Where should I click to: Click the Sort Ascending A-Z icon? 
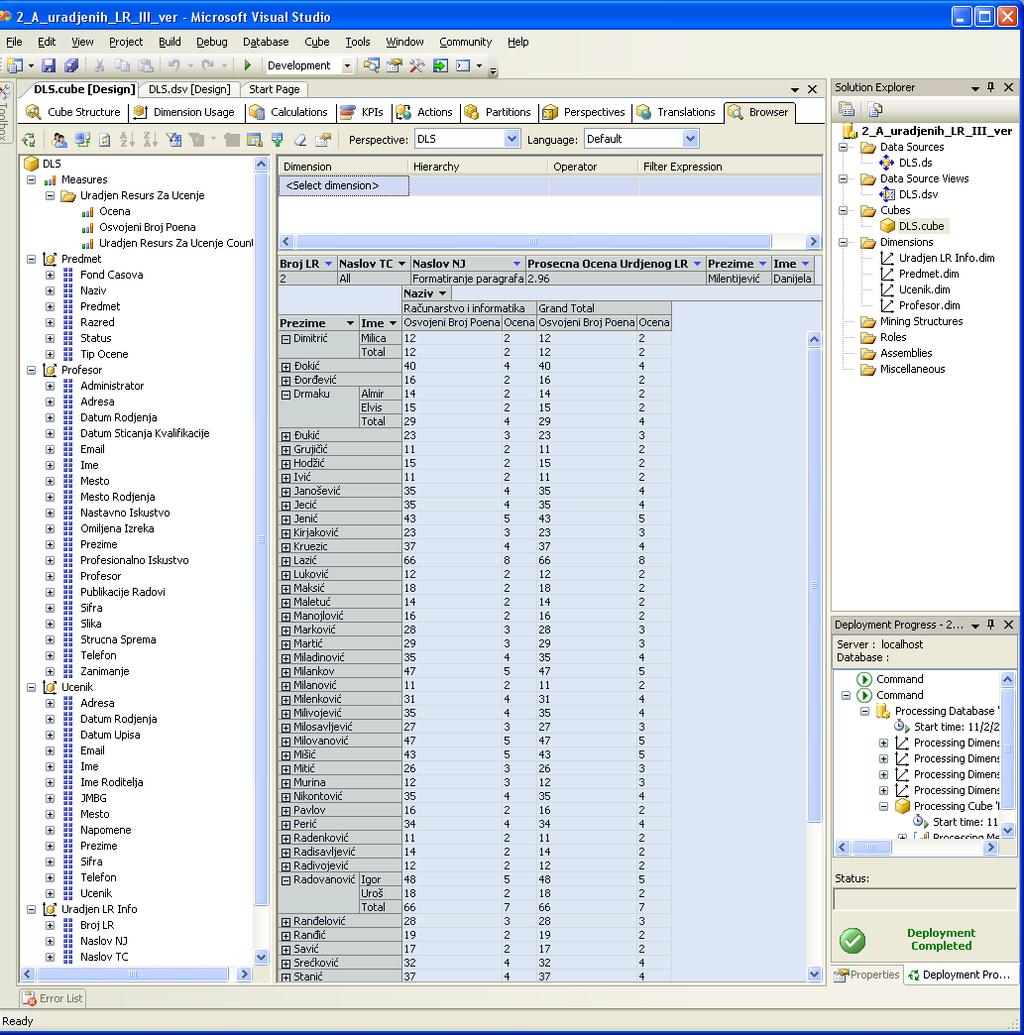[x=127, y=139]
